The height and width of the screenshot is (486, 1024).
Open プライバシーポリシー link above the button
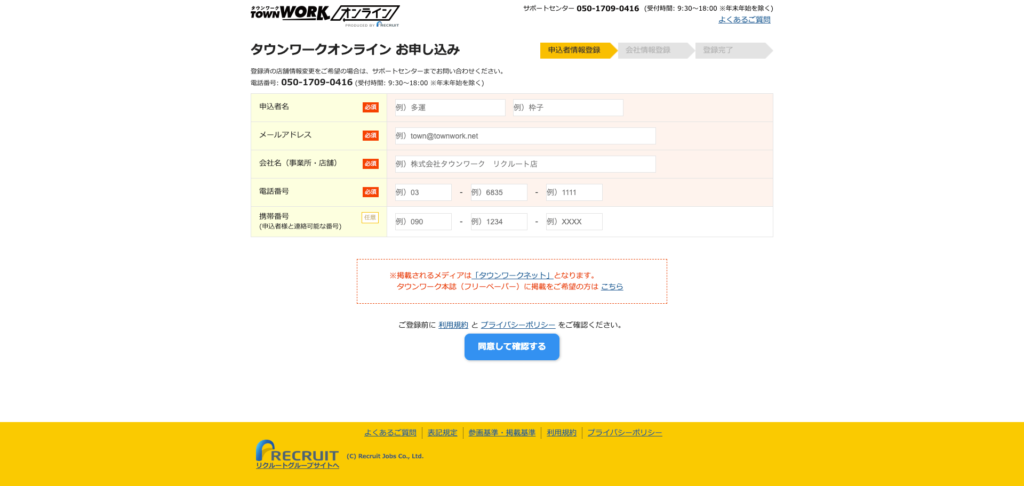tap(518, 325)
